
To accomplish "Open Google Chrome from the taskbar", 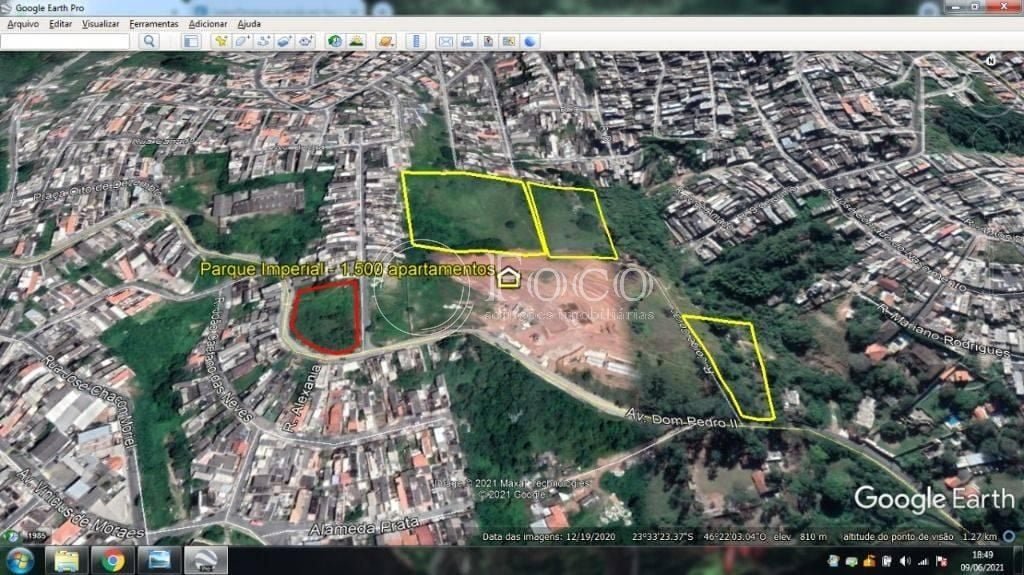I will (x=112, y=561).
